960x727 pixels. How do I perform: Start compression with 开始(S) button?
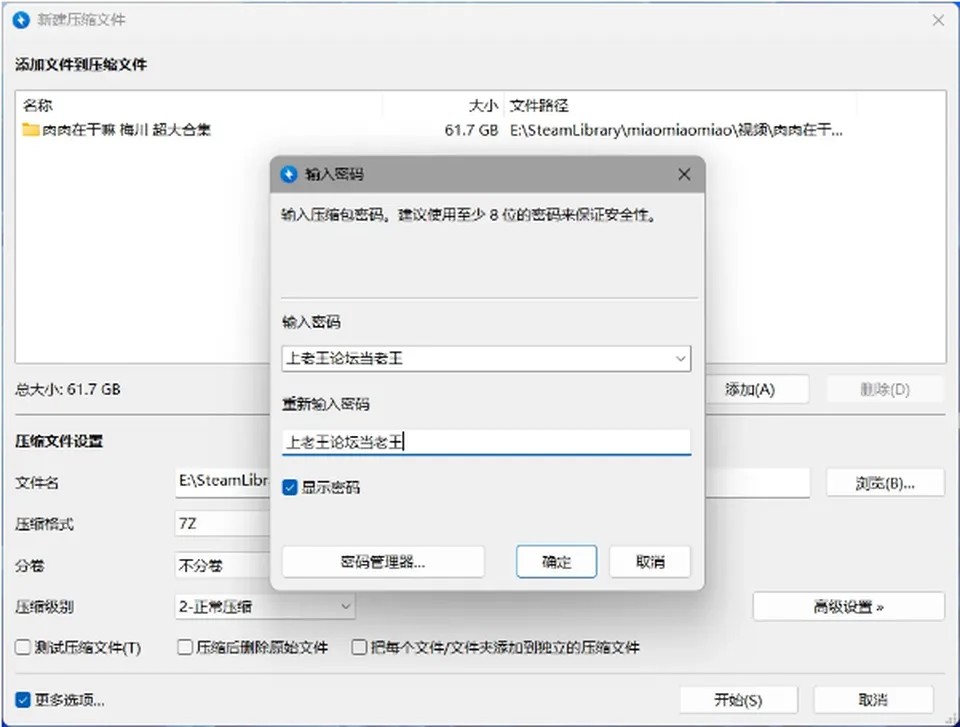[738, 700]
